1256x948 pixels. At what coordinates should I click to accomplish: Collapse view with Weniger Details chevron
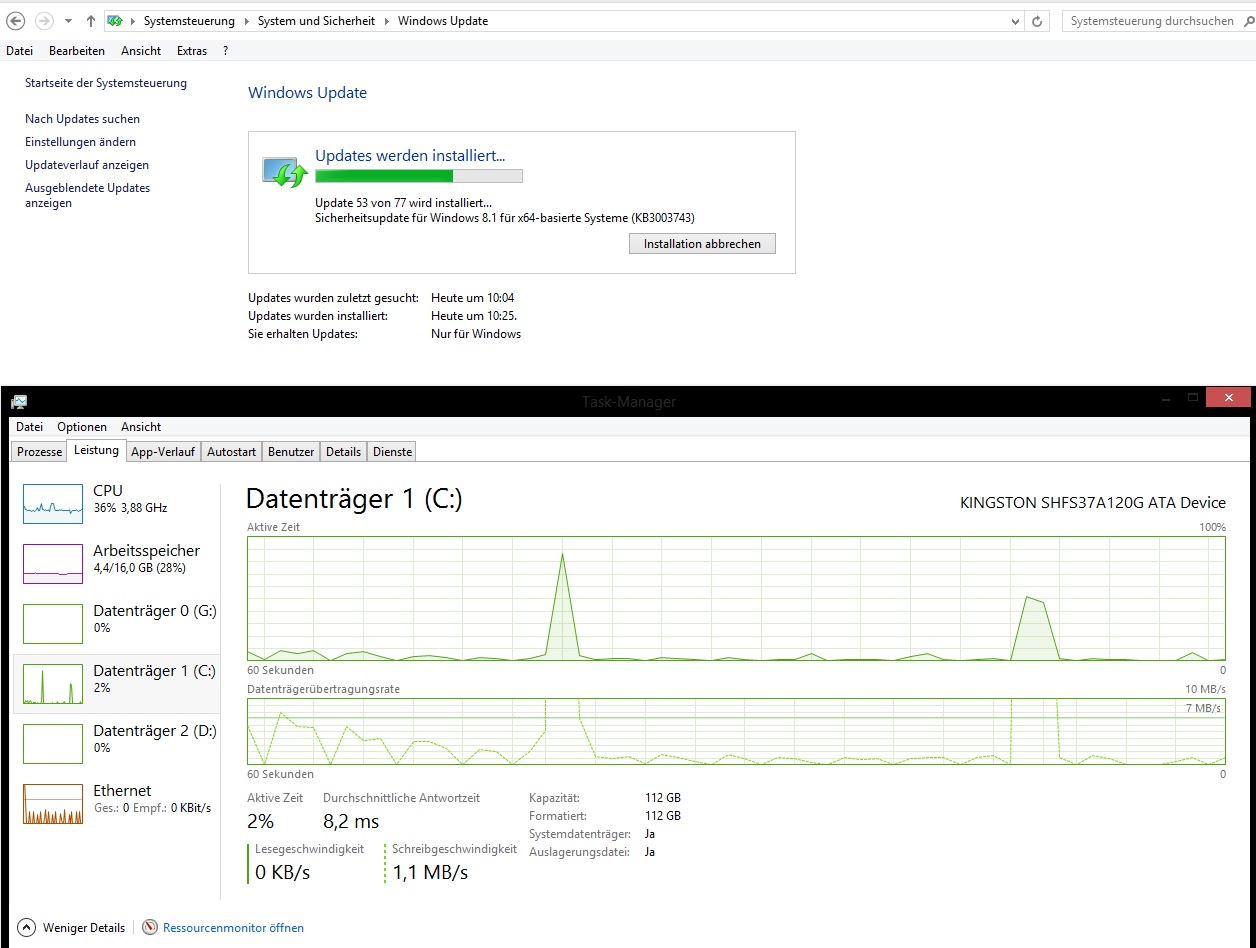click(x=27, y=928)
